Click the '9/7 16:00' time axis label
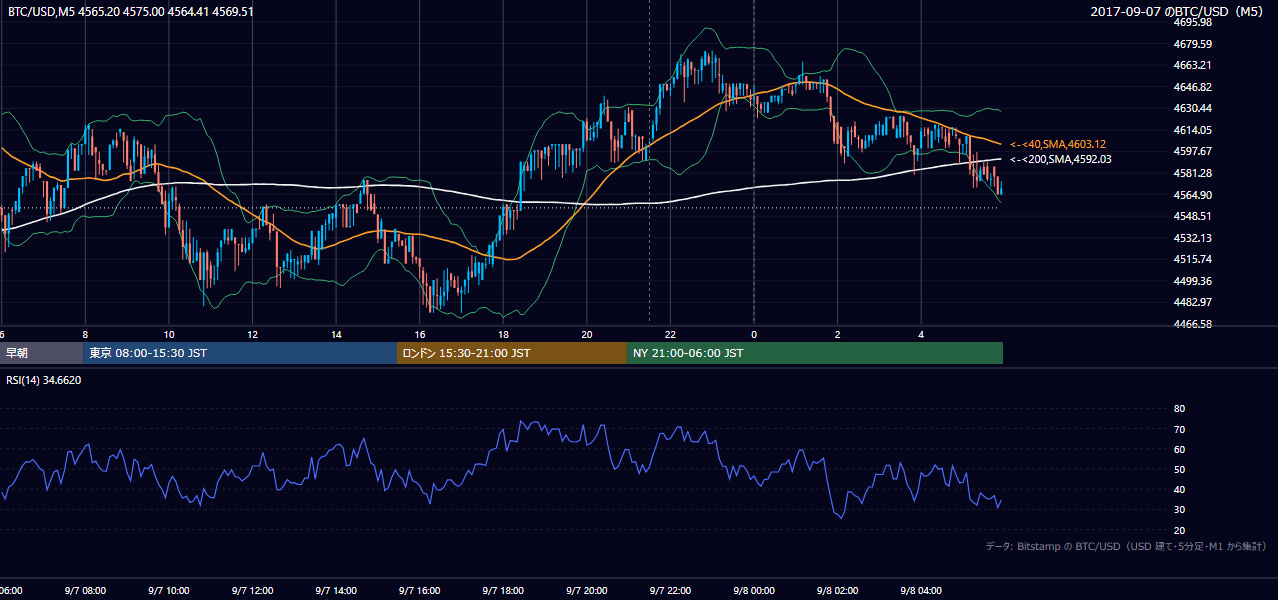Viewport: 1278px width, 600px height. (420, 591)
